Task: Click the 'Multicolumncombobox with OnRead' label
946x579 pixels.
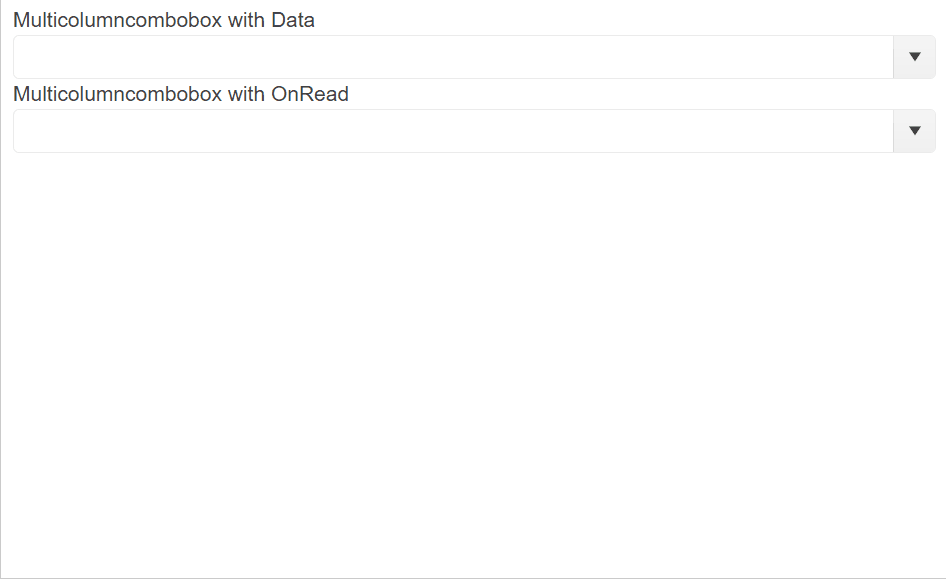Action: point(181,94)
